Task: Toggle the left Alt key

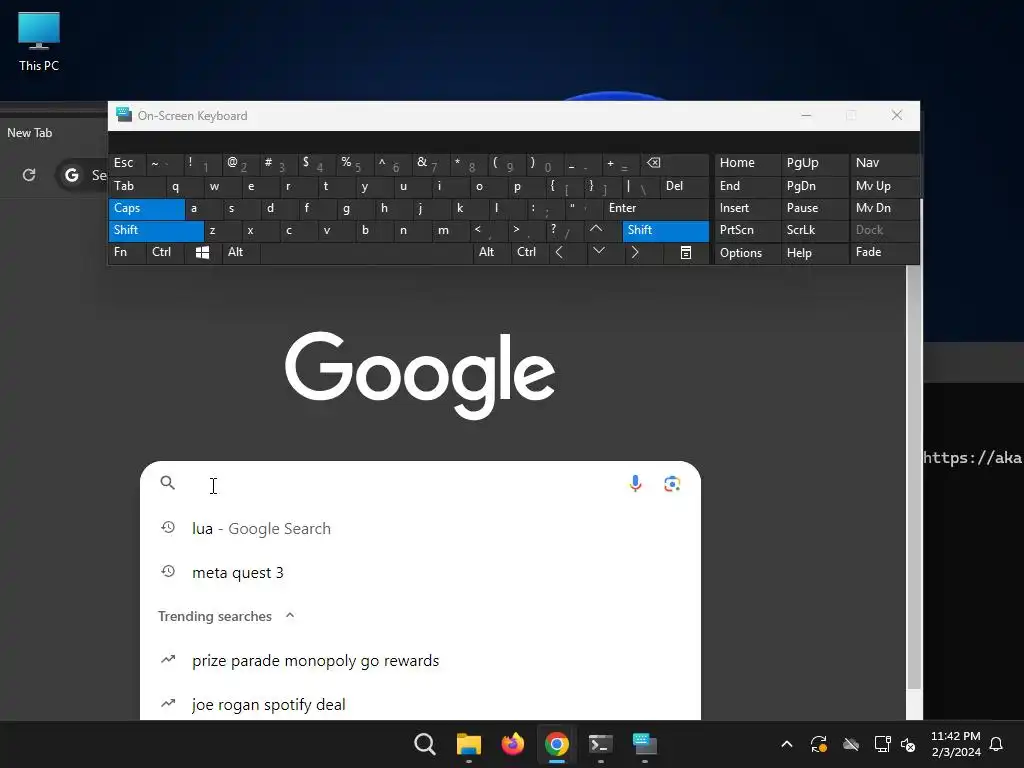Action: tap(240, 253)
